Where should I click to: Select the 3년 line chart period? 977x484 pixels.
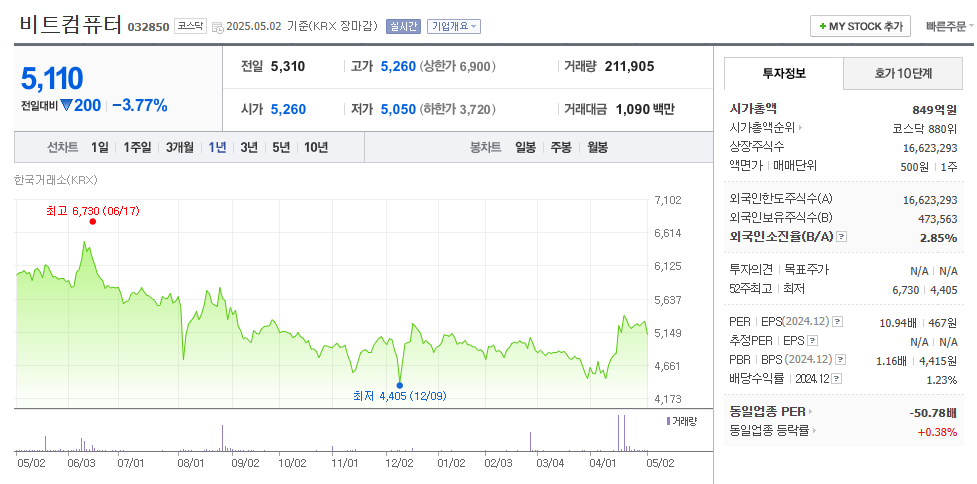click(x=249, y=148)
